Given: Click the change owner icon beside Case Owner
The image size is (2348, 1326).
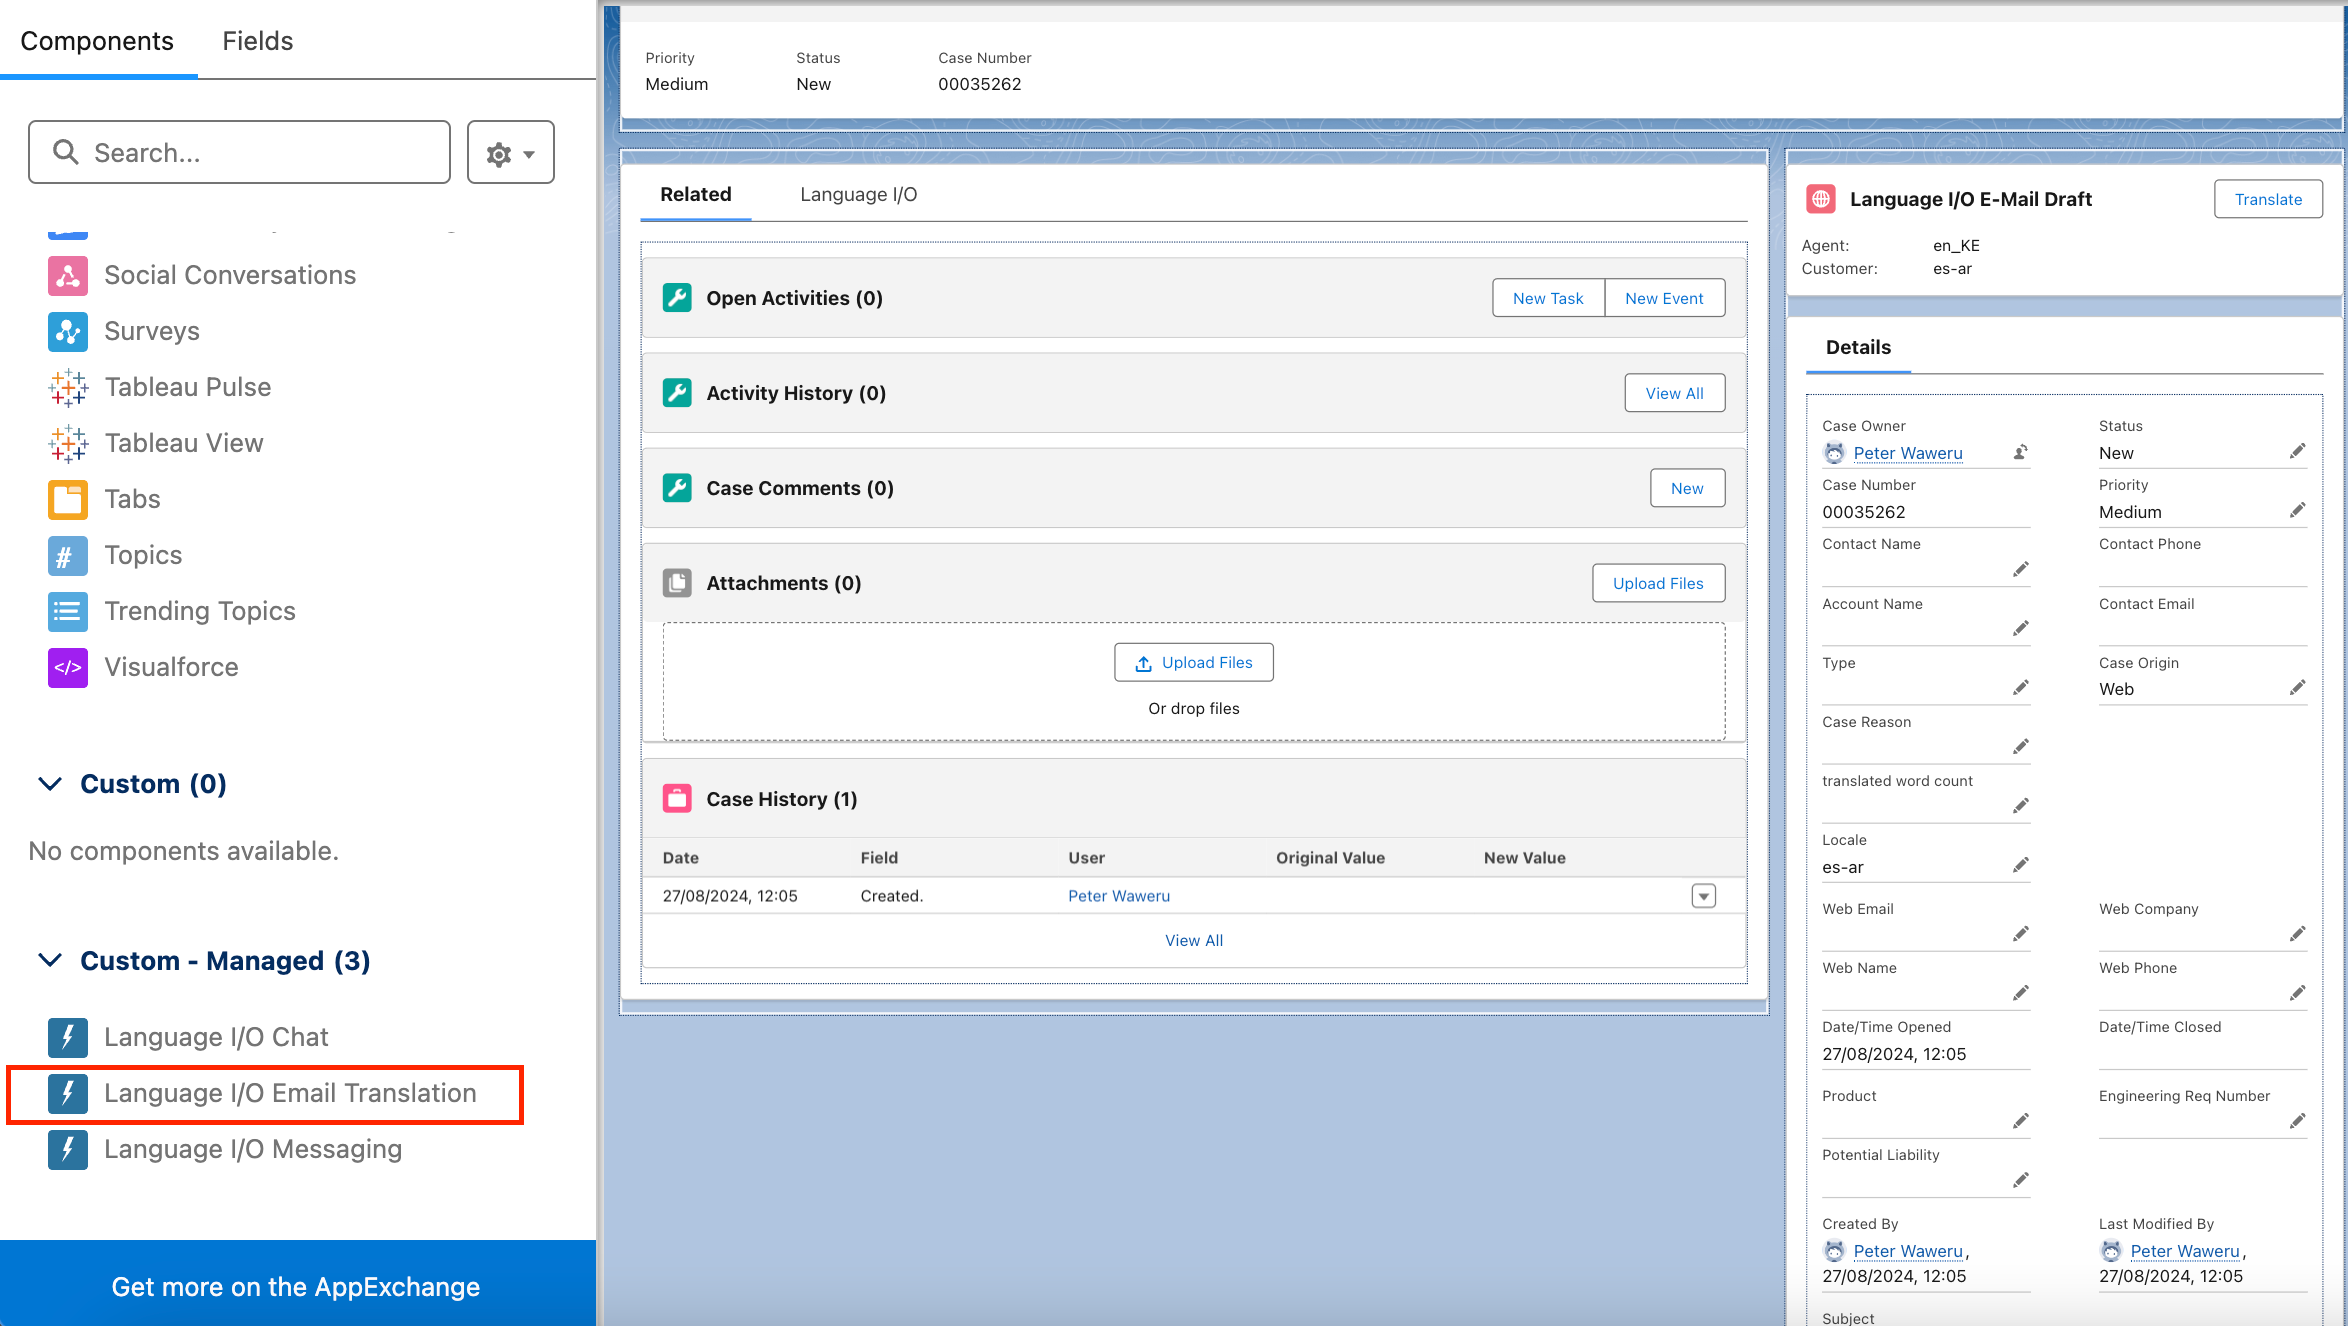Looking at the screenshot, I should point(2020,452).
